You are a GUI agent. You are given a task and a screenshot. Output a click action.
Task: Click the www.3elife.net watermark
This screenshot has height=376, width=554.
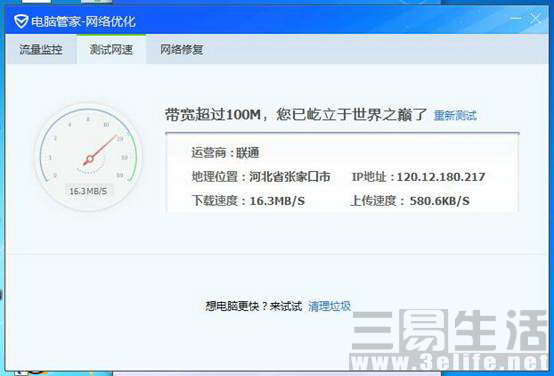point(449,362)
